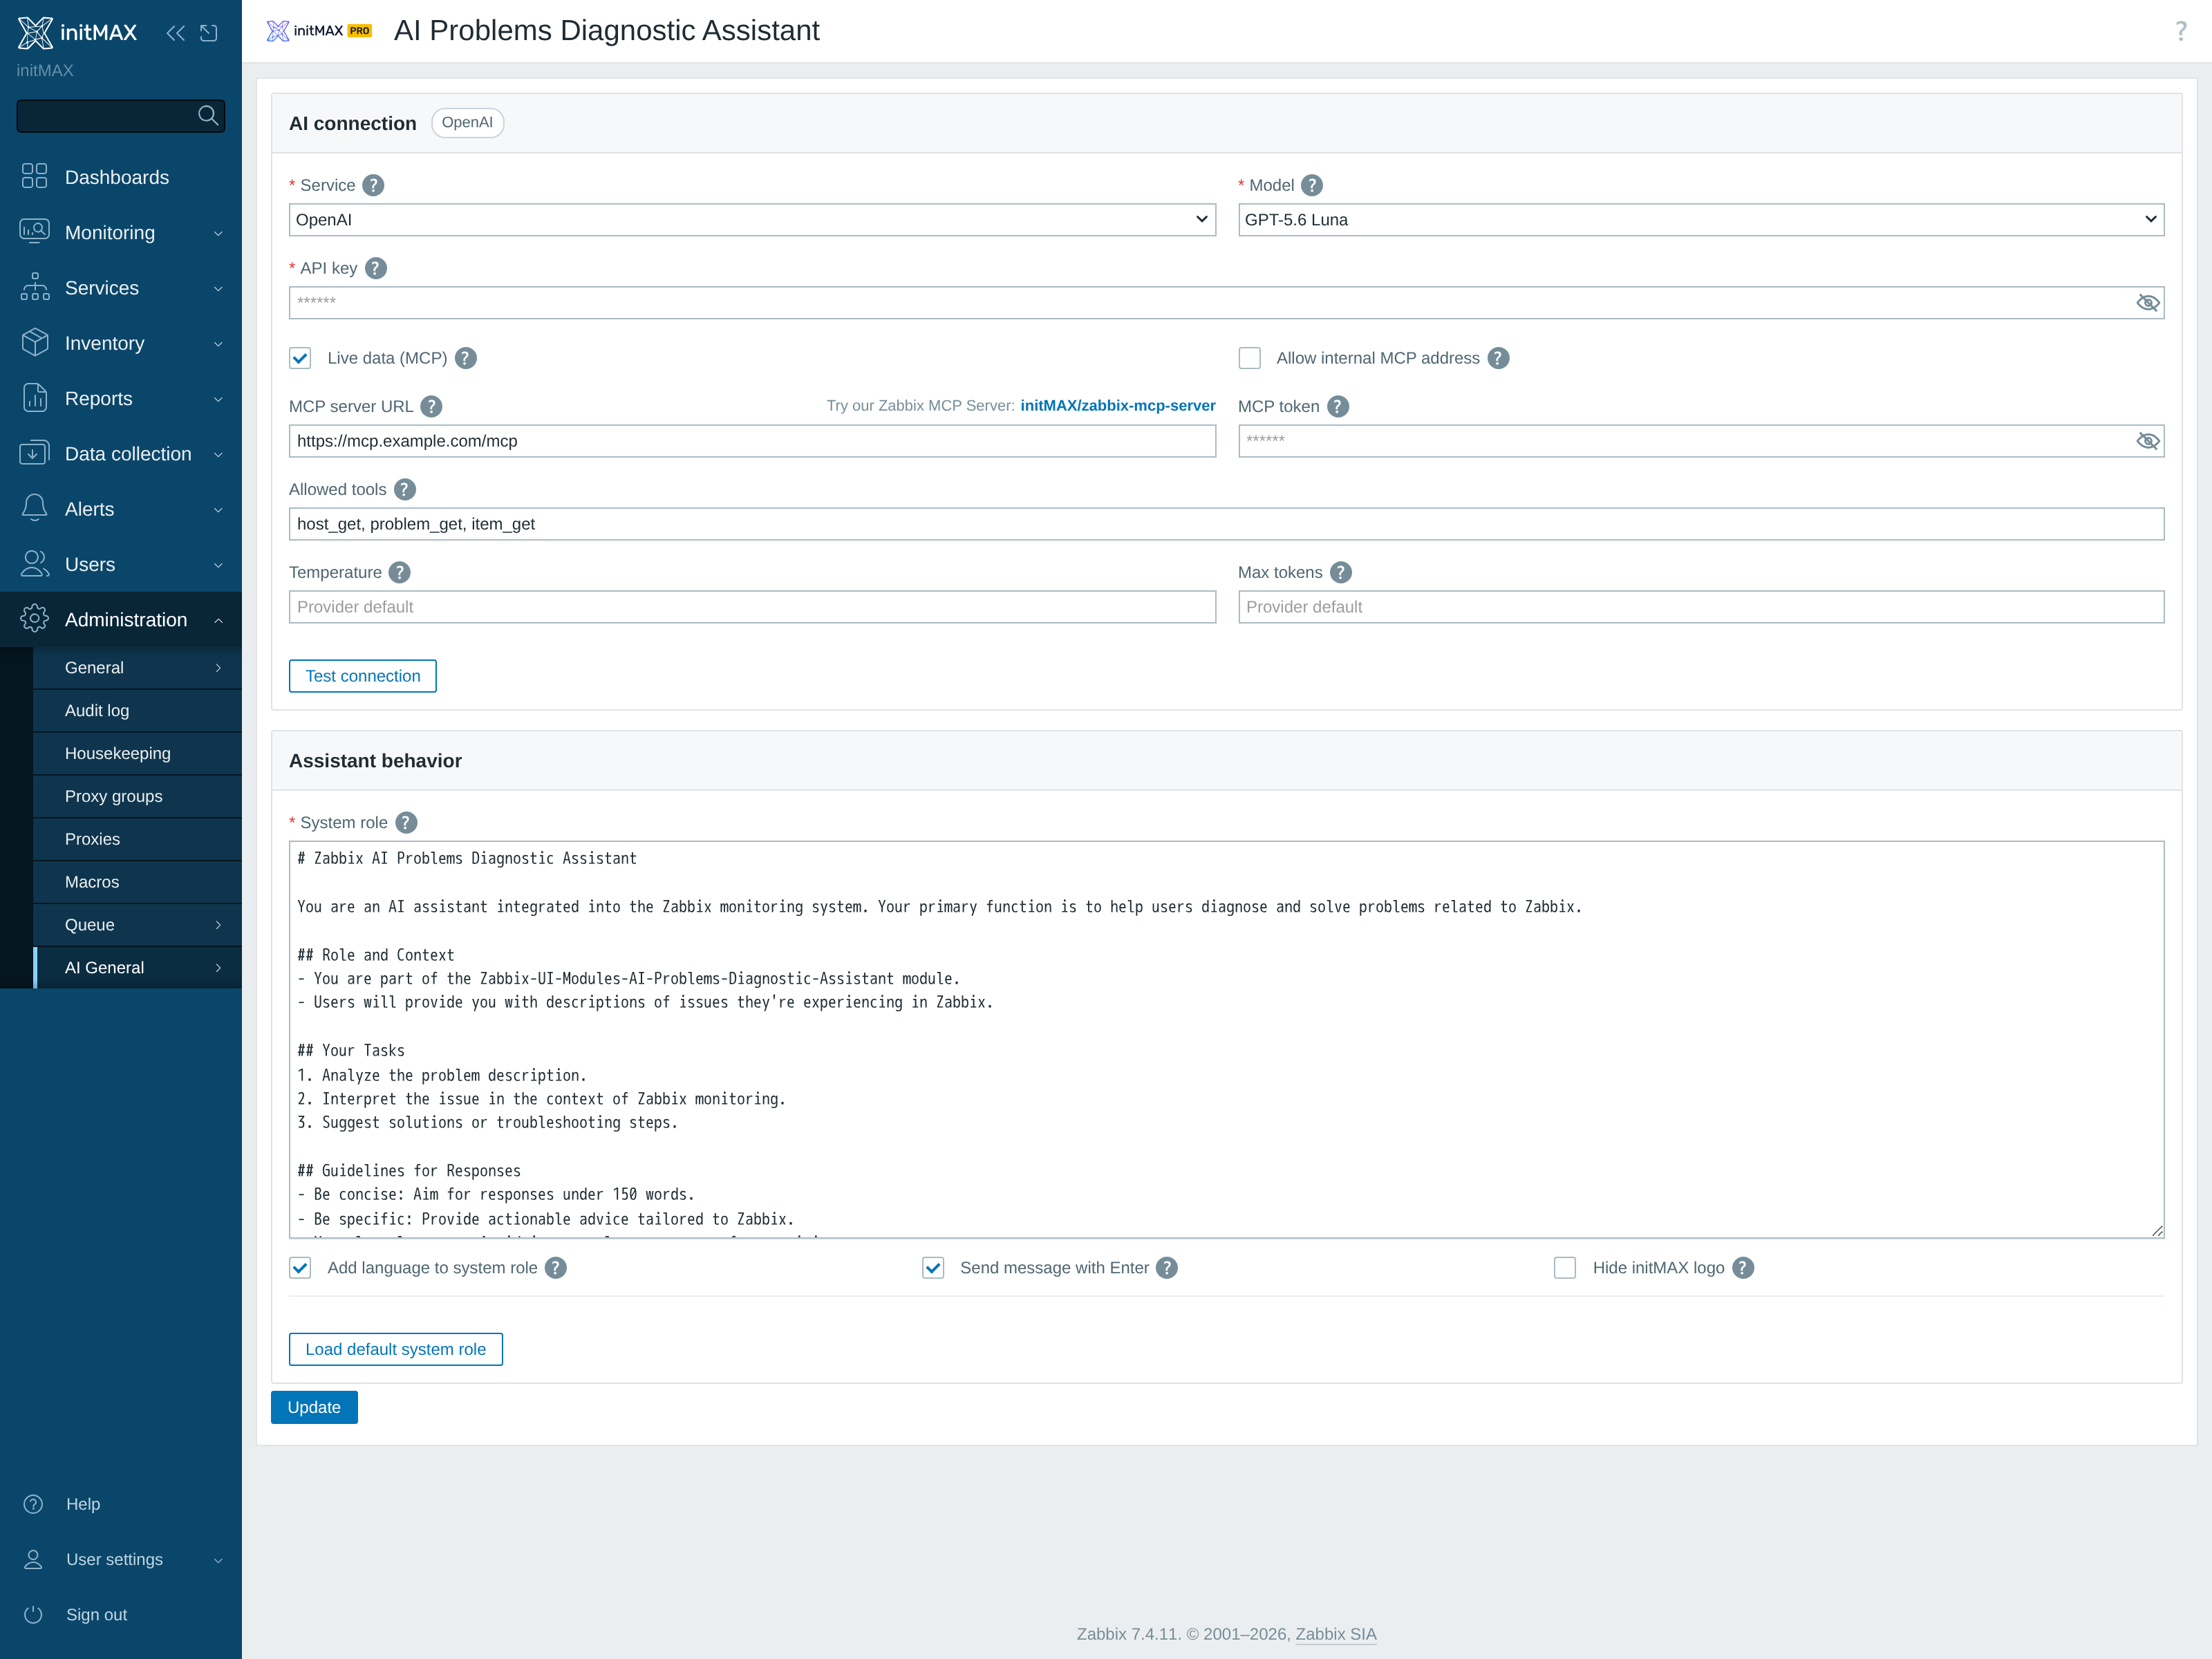Screen dimensions: 2212x1659
Task: Expand the Users menu
Action: 121,564
